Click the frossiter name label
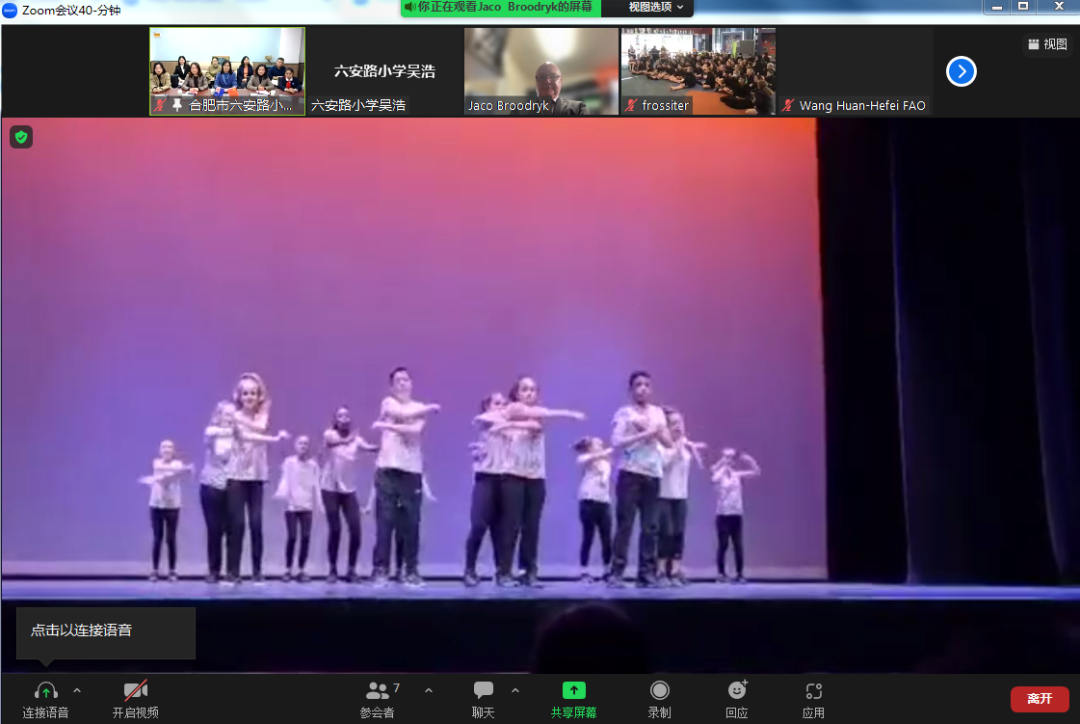The width and height of the screenshot is (1080, 724). click(665, 105)
